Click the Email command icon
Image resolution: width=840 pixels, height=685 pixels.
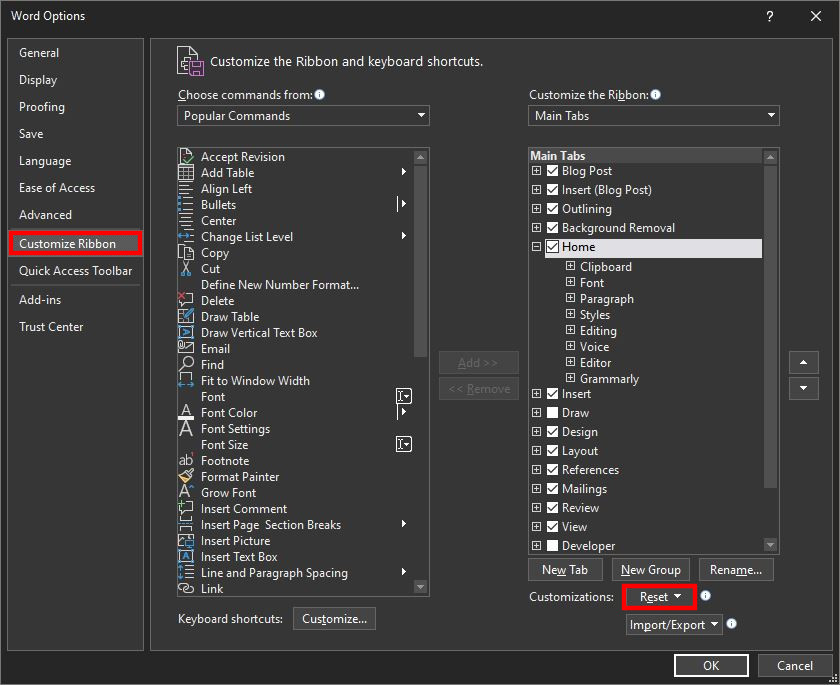click(186, 348)
